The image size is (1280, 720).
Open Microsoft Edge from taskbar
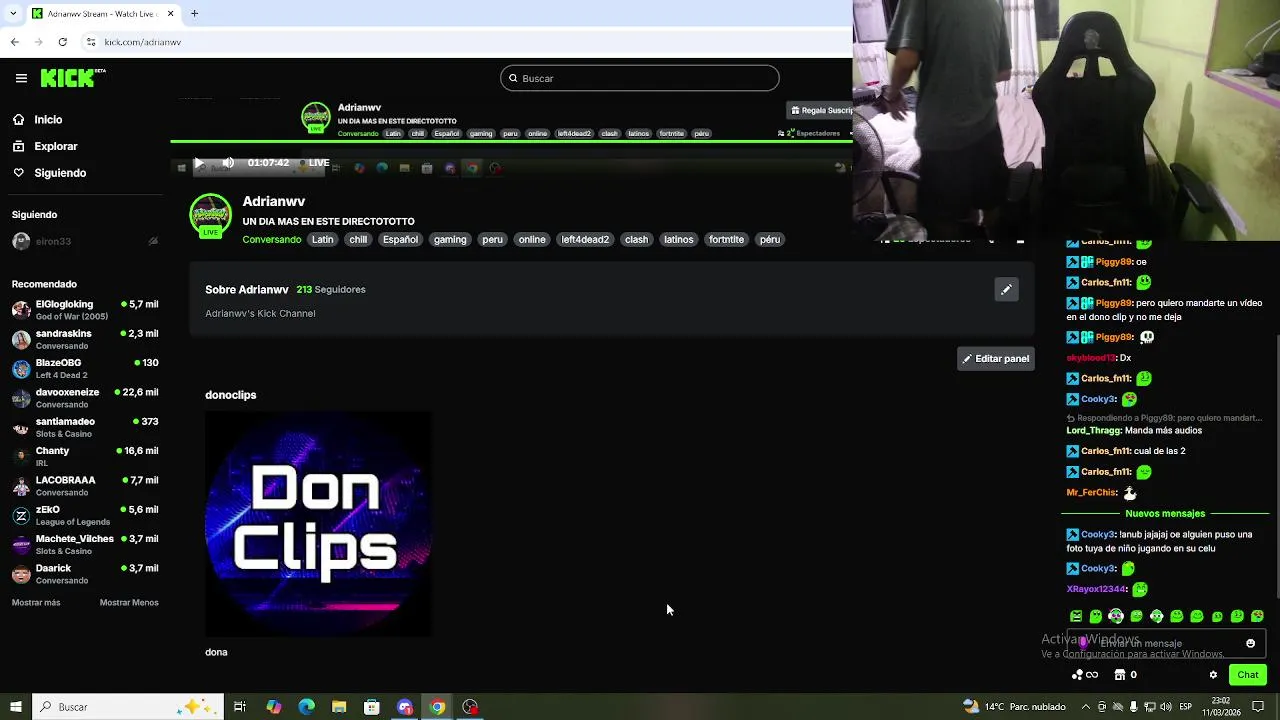(306, 707)
